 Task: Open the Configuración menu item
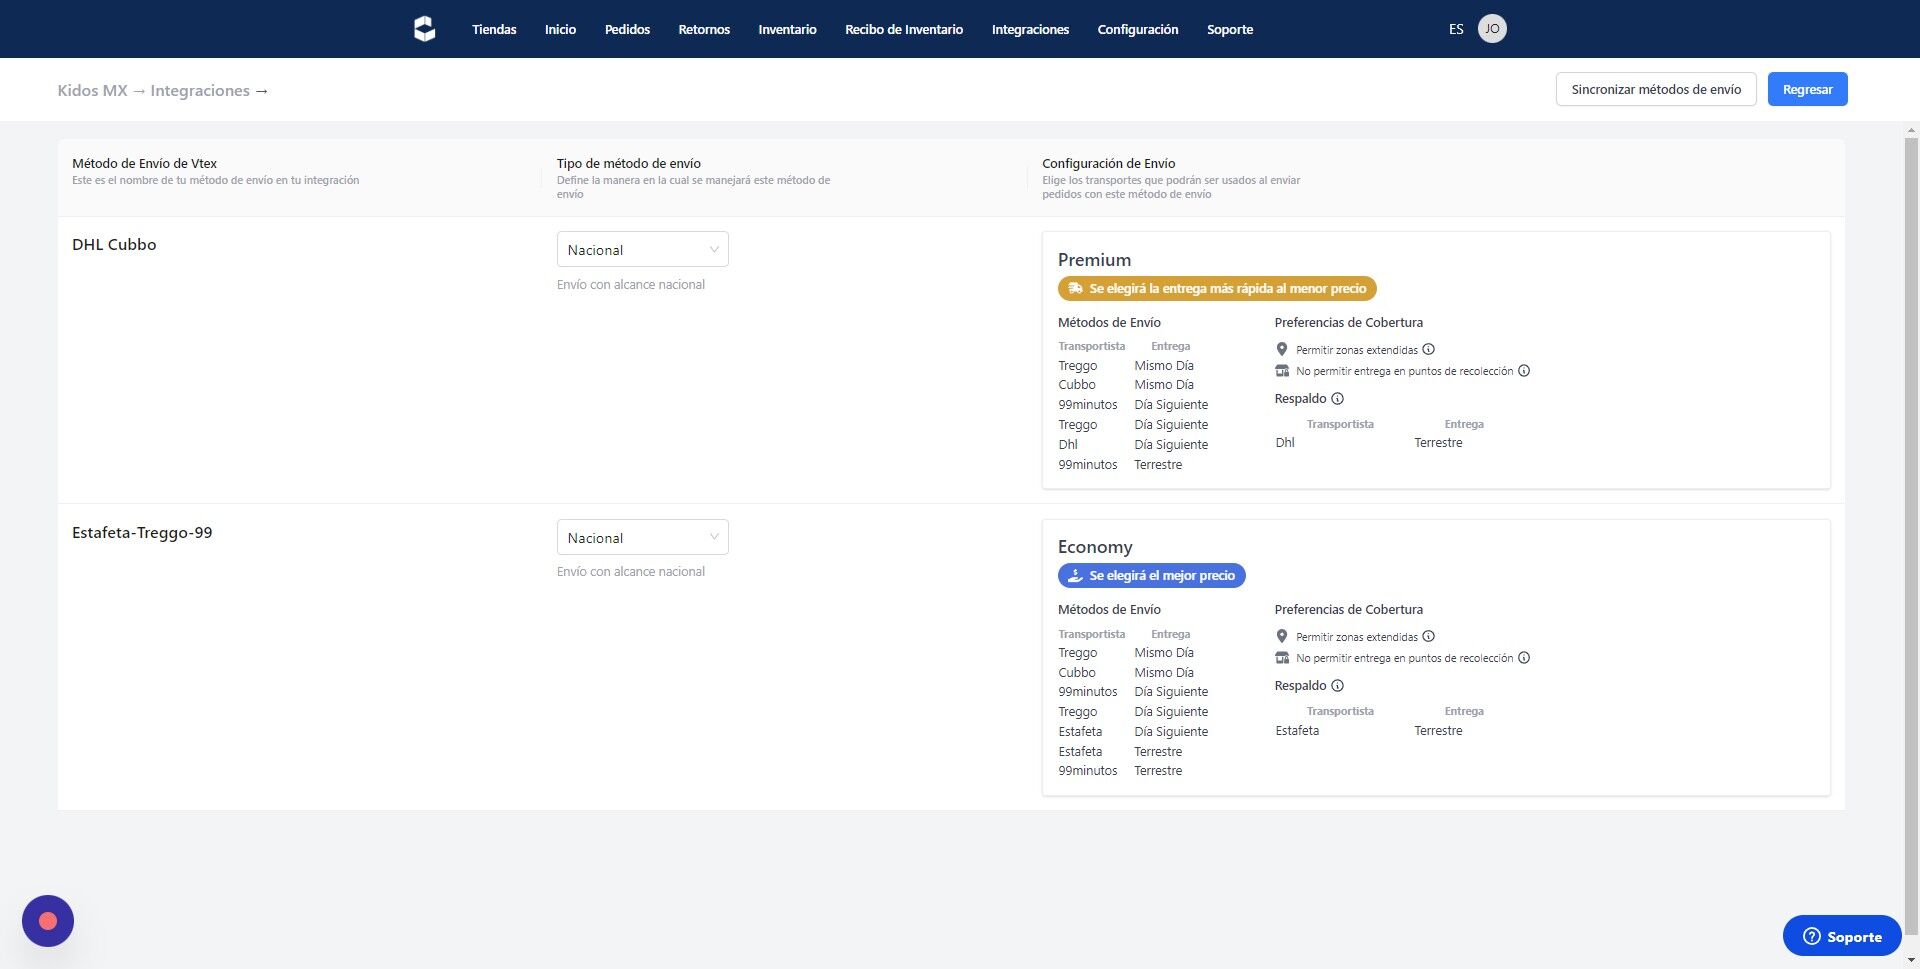pyautogui.click(x=1138, y=29)
